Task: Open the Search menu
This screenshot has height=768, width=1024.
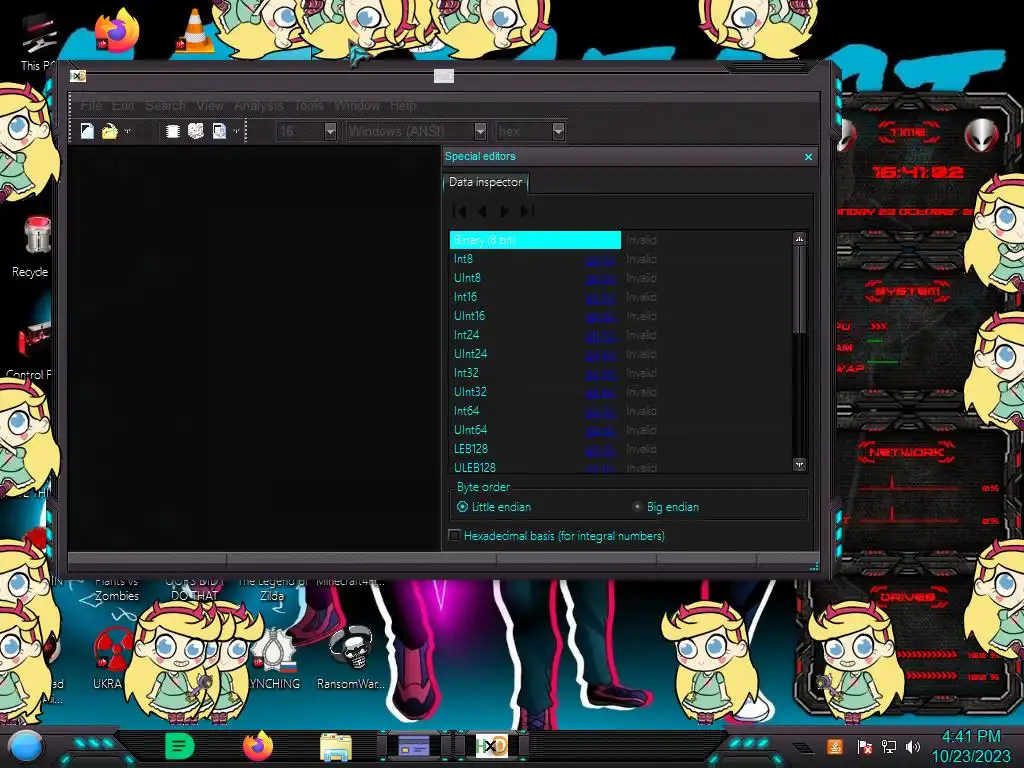Action: [165, 105]
